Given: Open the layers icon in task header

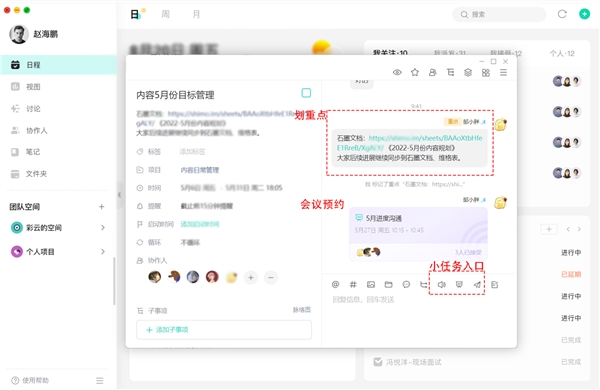Looking at the screenshot, I should pos(468,72).
